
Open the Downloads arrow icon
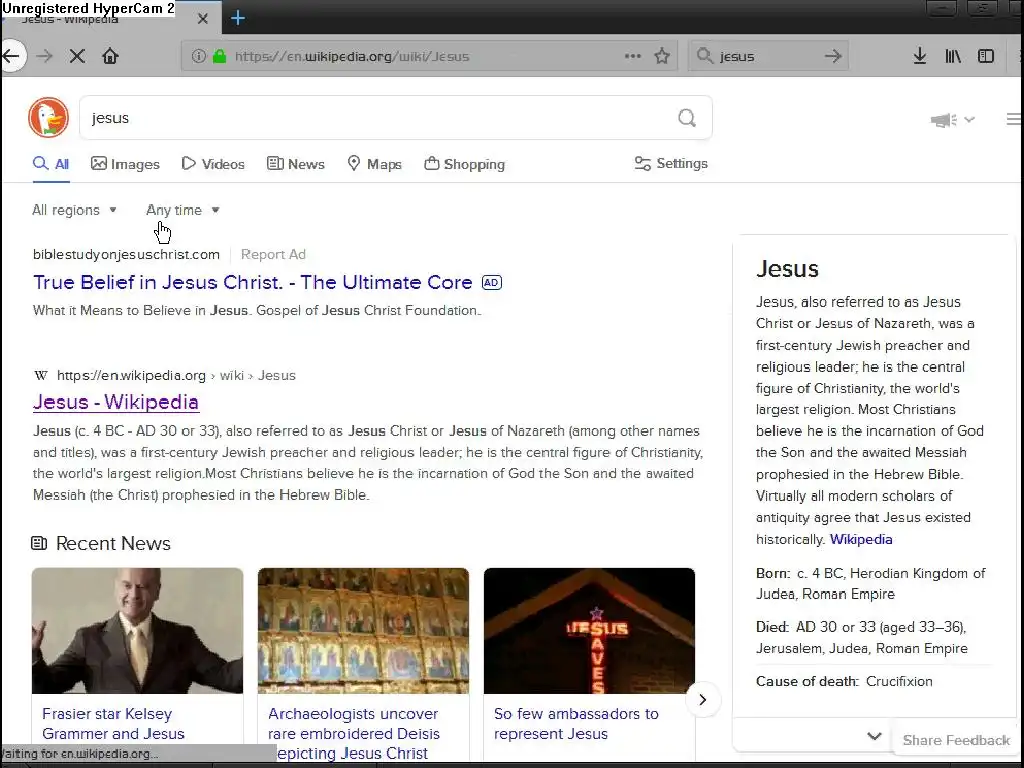(x=920, y=56)
